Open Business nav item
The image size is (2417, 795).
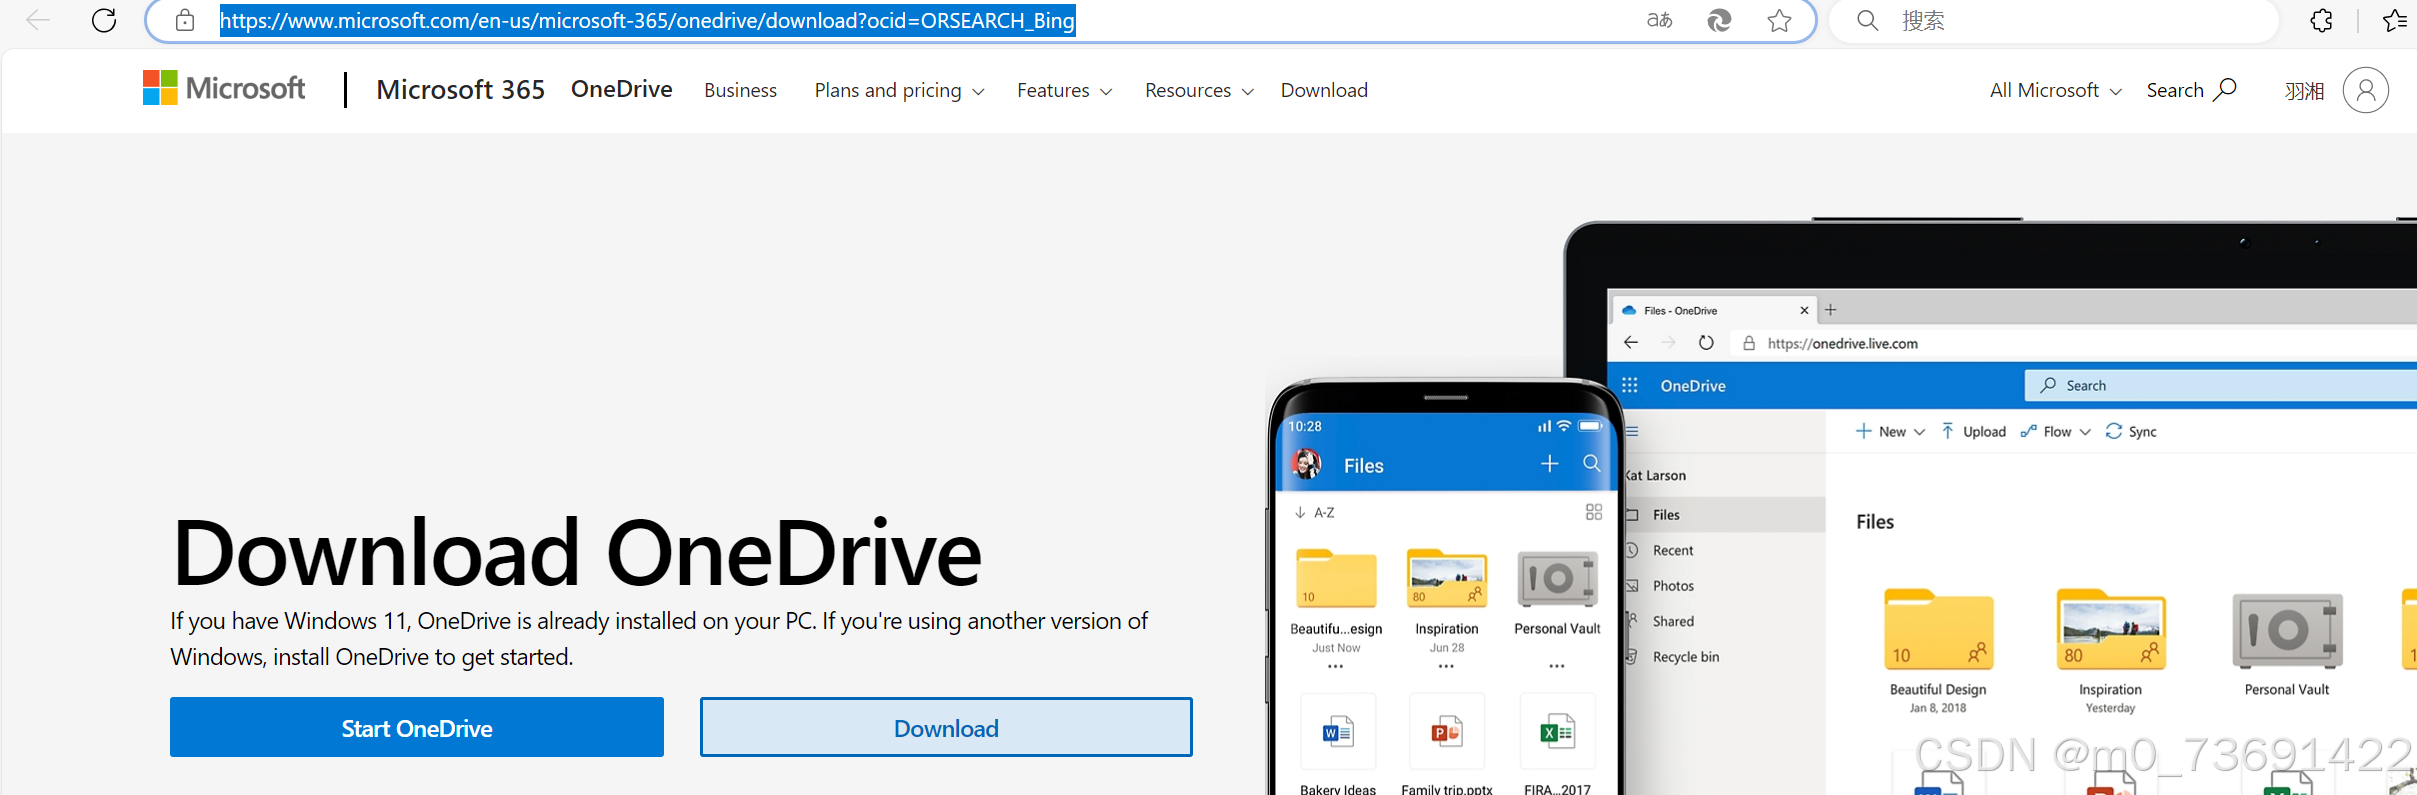click(740, 90)
